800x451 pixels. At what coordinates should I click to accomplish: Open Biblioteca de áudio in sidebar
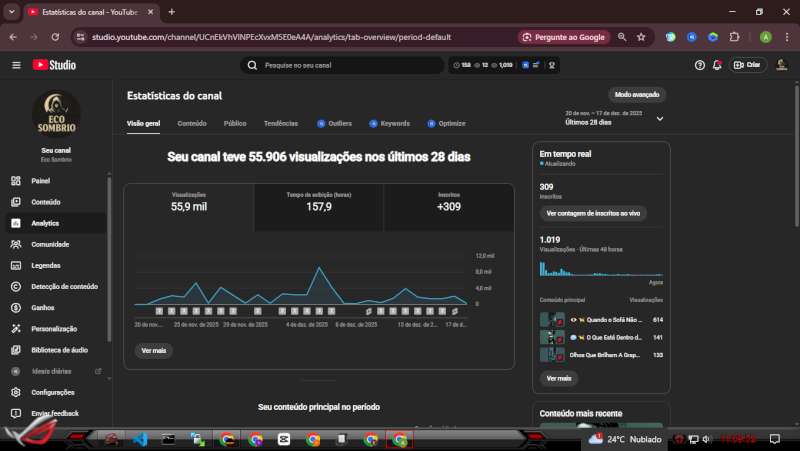pyautogui.click(x=58, y=350)
